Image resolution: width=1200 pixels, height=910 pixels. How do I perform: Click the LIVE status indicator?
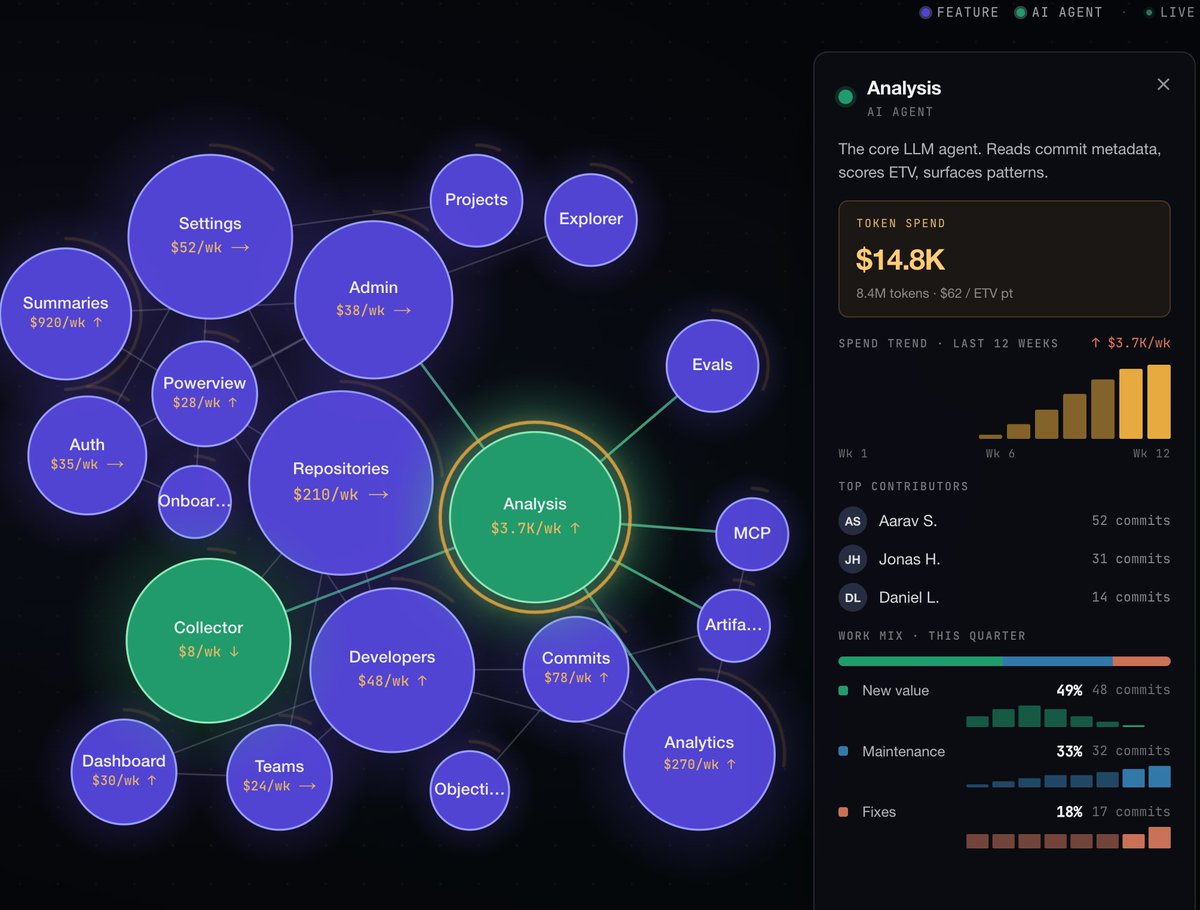click(x=1169, y=13)
